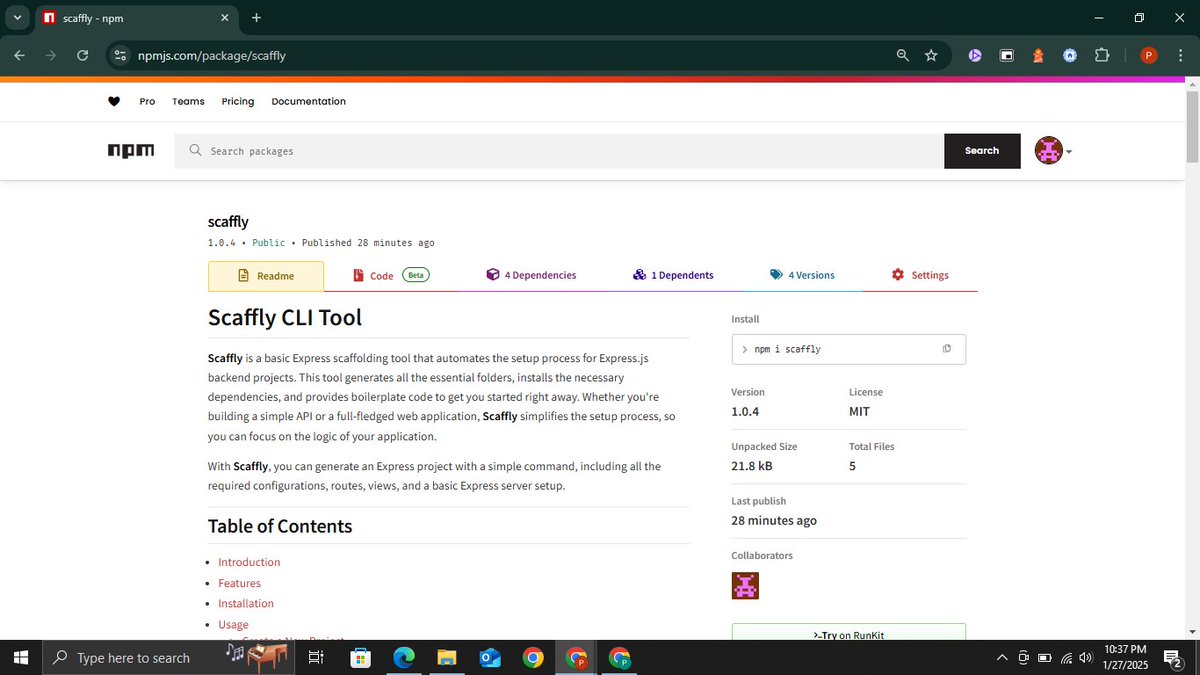Screen dimensions: 1200x675
Task: Open the tab search dropdown arrow
Action: pyautogui.click(x=17, y=18)
